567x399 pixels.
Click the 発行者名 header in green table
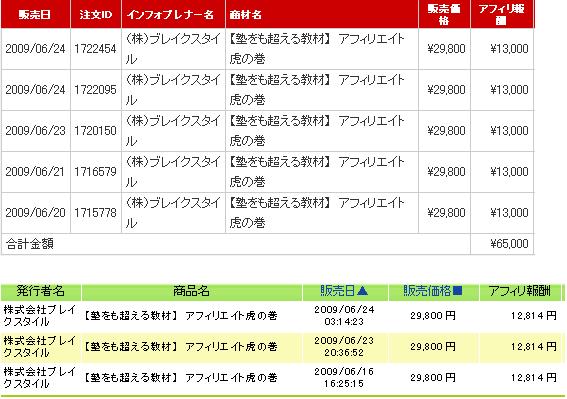[x=40, y=291]
